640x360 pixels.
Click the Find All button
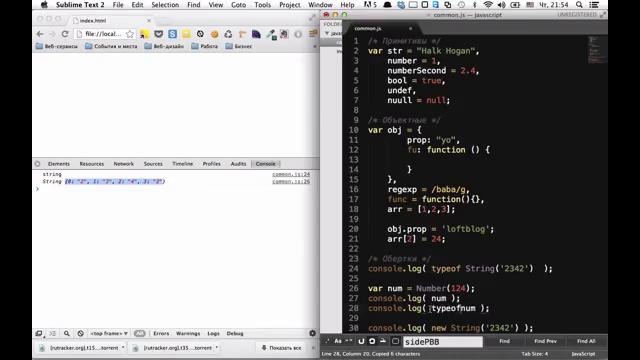point(586,341)
